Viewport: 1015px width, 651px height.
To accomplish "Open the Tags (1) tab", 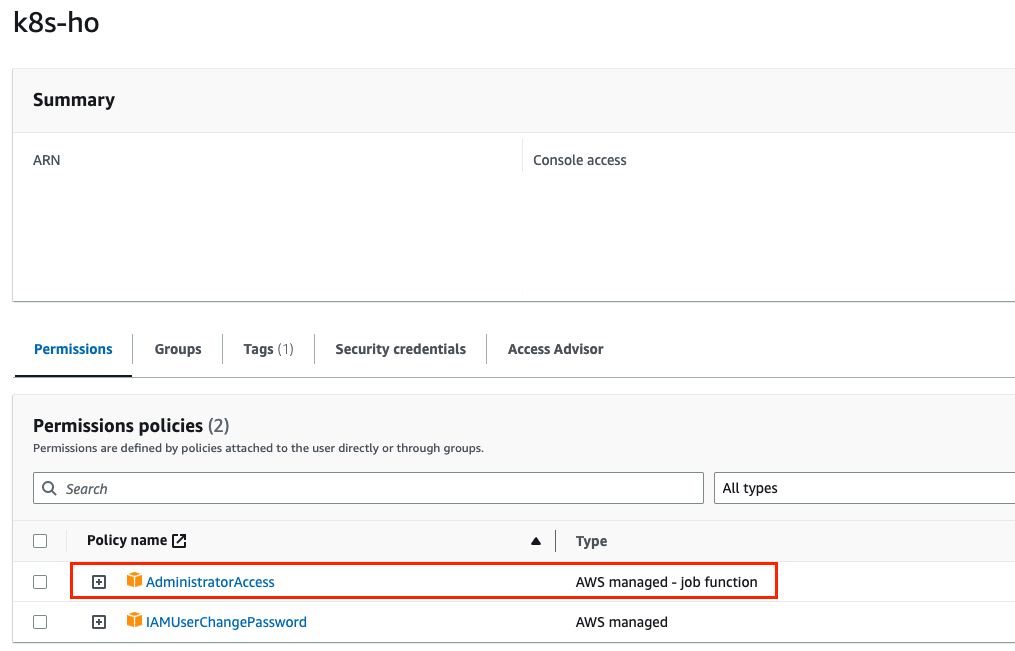I will [268, 349].
